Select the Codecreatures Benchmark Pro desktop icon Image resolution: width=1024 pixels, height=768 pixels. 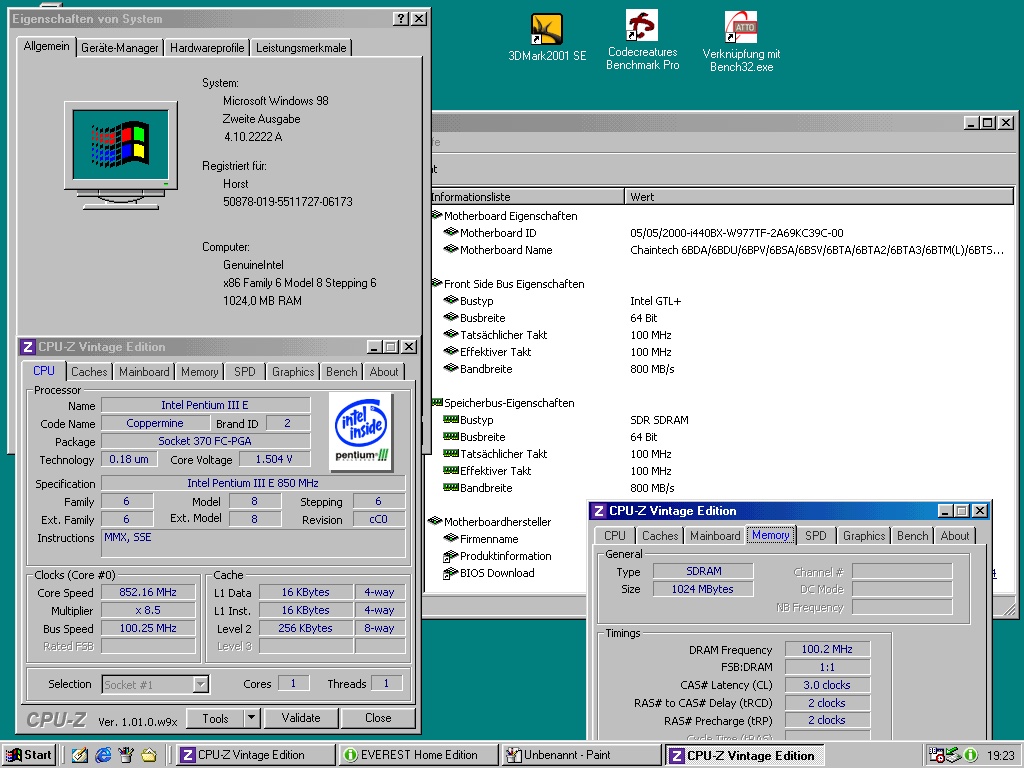point(642,27)
